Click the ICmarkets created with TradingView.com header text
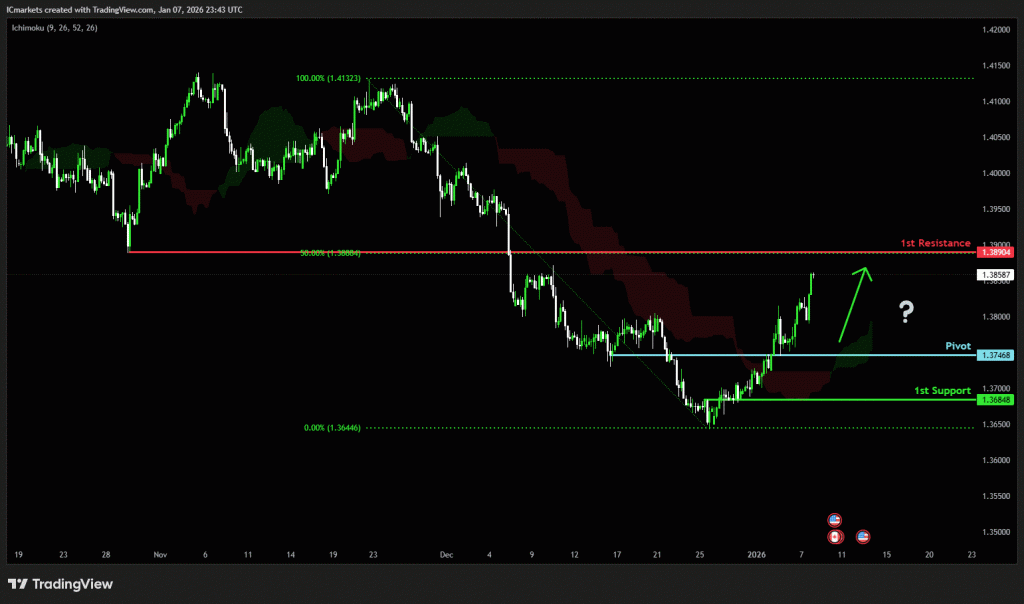Image resolution: width=1024 pixels, height=604 pixels. 126,10
